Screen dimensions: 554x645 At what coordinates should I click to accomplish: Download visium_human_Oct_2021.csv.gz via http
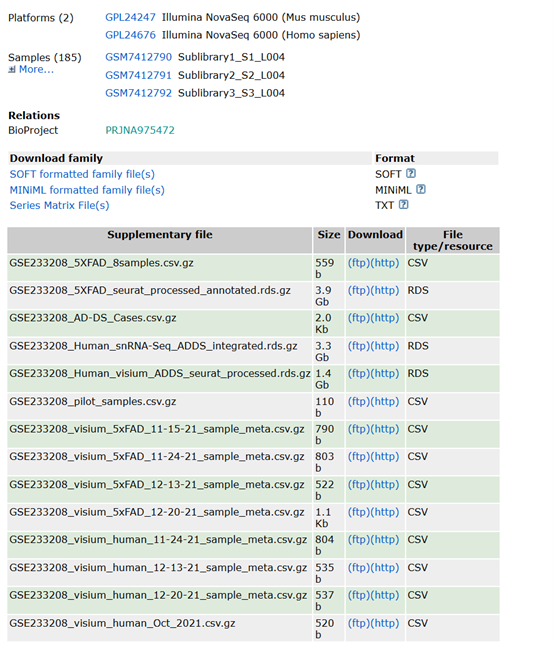pos(385,623)
